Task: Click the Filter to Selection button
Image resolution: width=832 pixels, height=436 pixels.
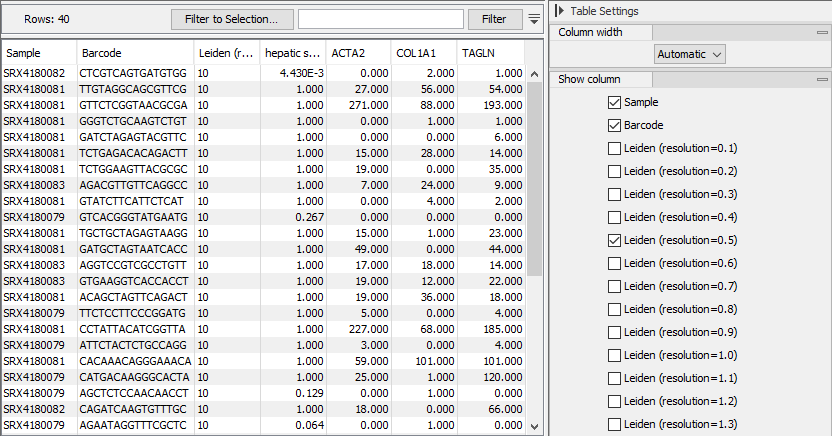Action: coord(232,19)
